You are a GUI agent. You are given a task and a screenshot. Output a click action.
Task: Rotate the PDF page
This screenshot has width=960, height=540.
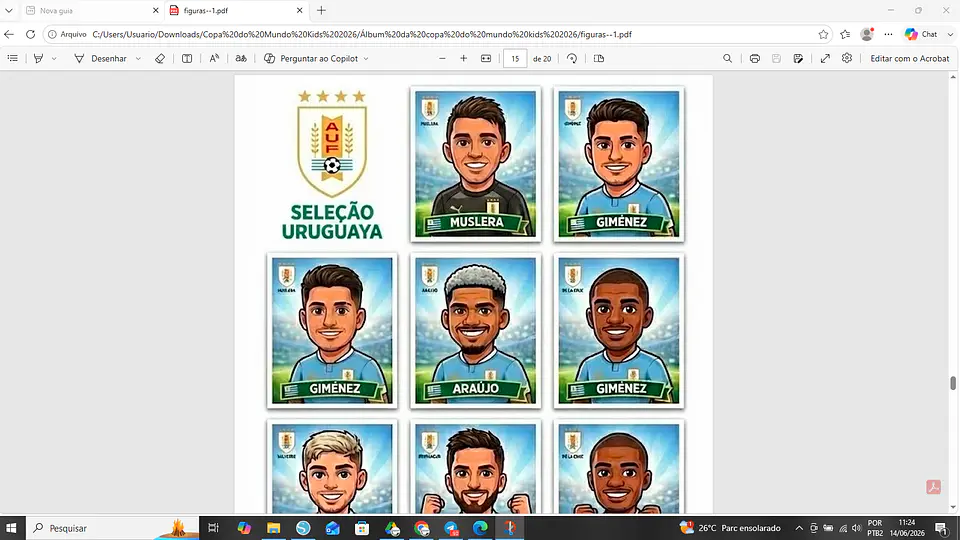coord(571,58)
